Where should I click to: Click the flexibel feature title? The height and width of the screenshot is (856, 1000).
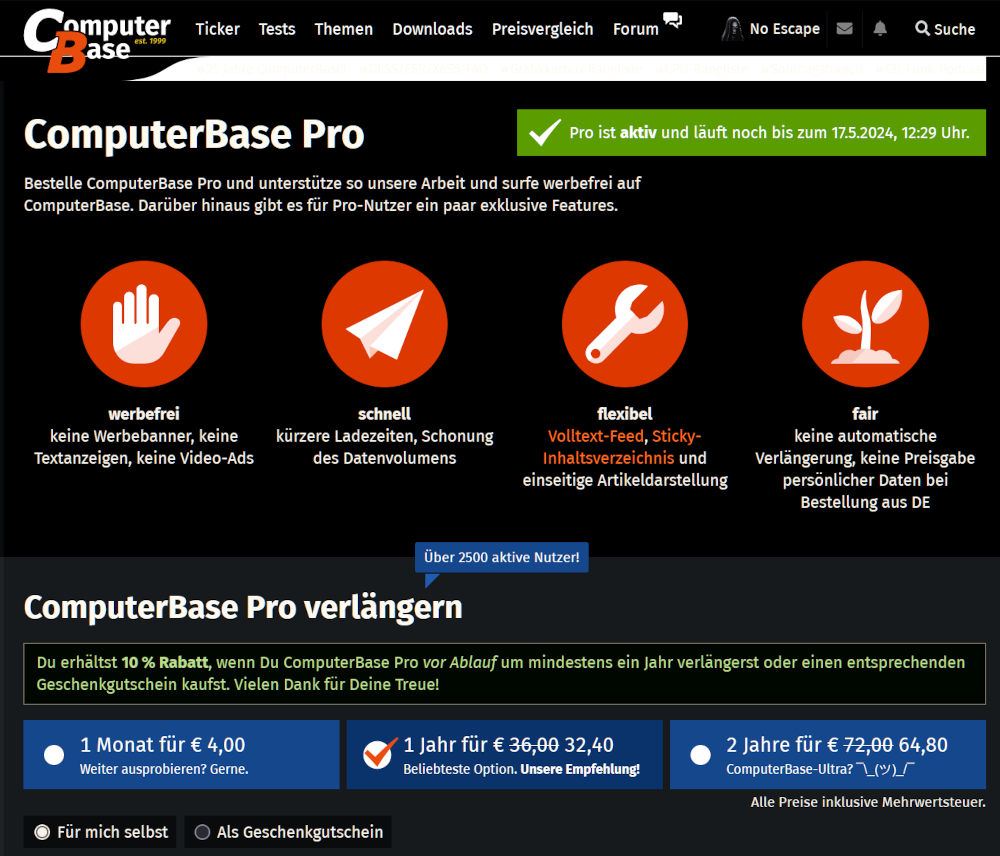tap(625, 414)
